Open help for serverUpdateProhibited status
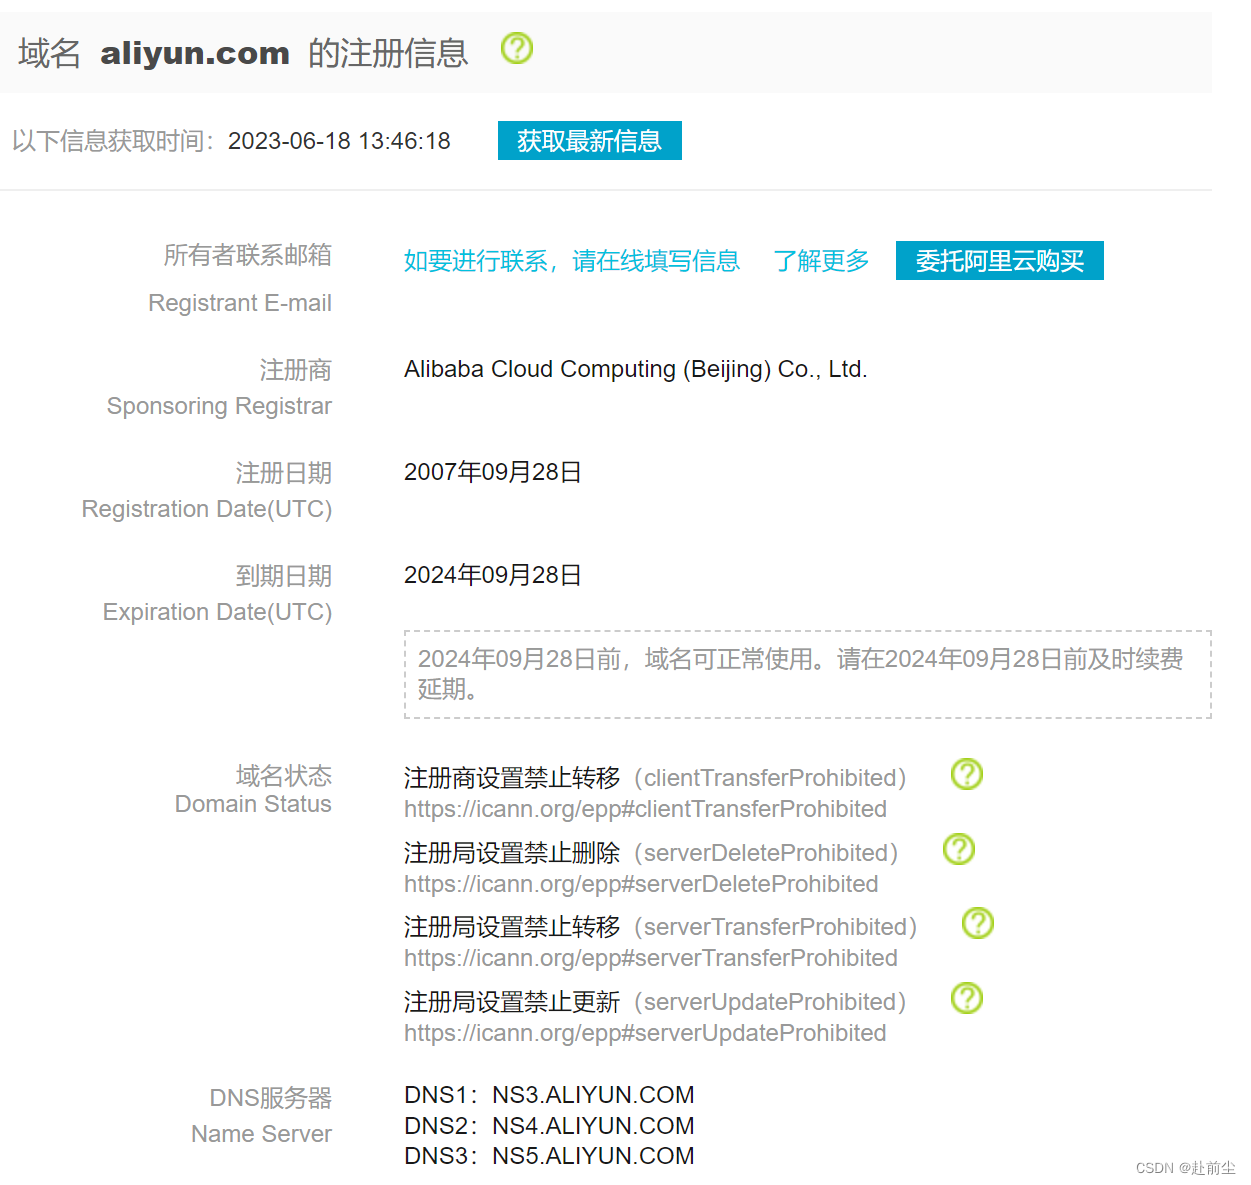1251x1185 pixels. coord(967,998)
